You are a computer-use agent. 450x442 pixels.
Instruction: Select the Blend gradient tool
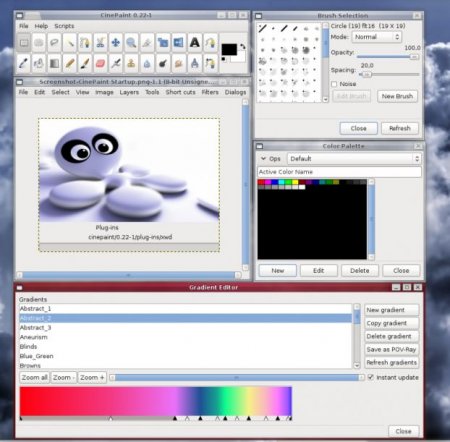click(x=54, y=63)
